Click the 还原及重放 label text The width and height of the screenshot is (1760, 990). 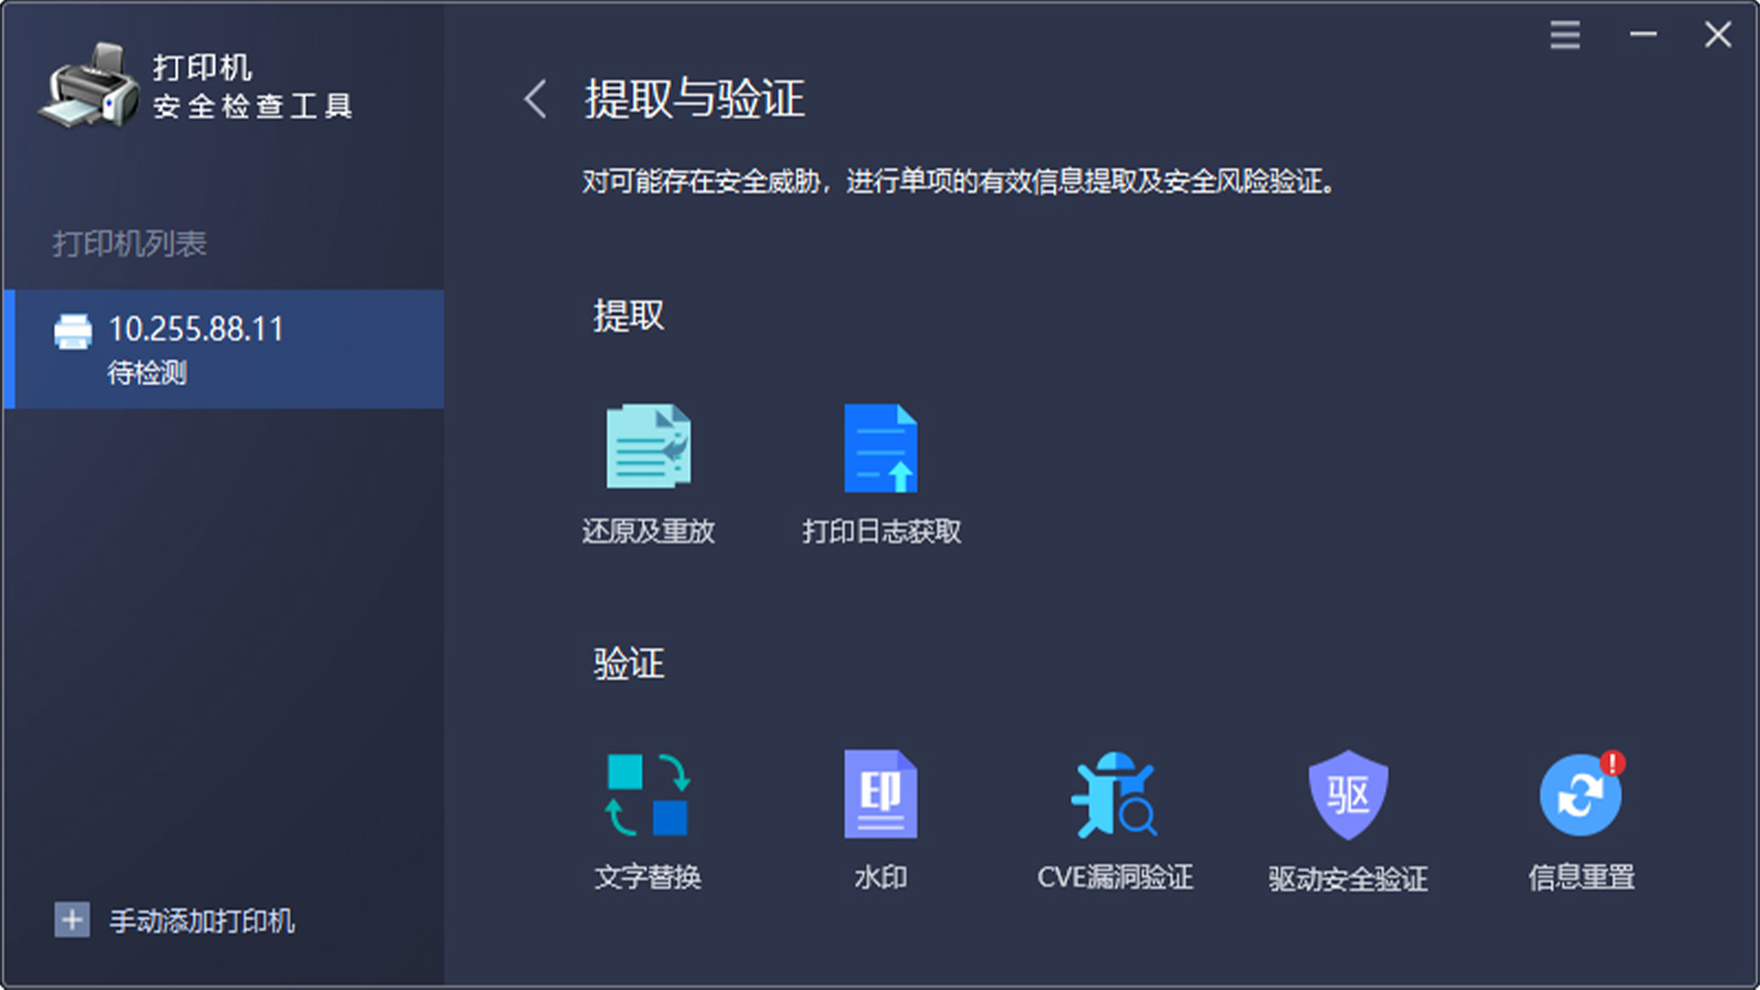[x=648, y=531]
